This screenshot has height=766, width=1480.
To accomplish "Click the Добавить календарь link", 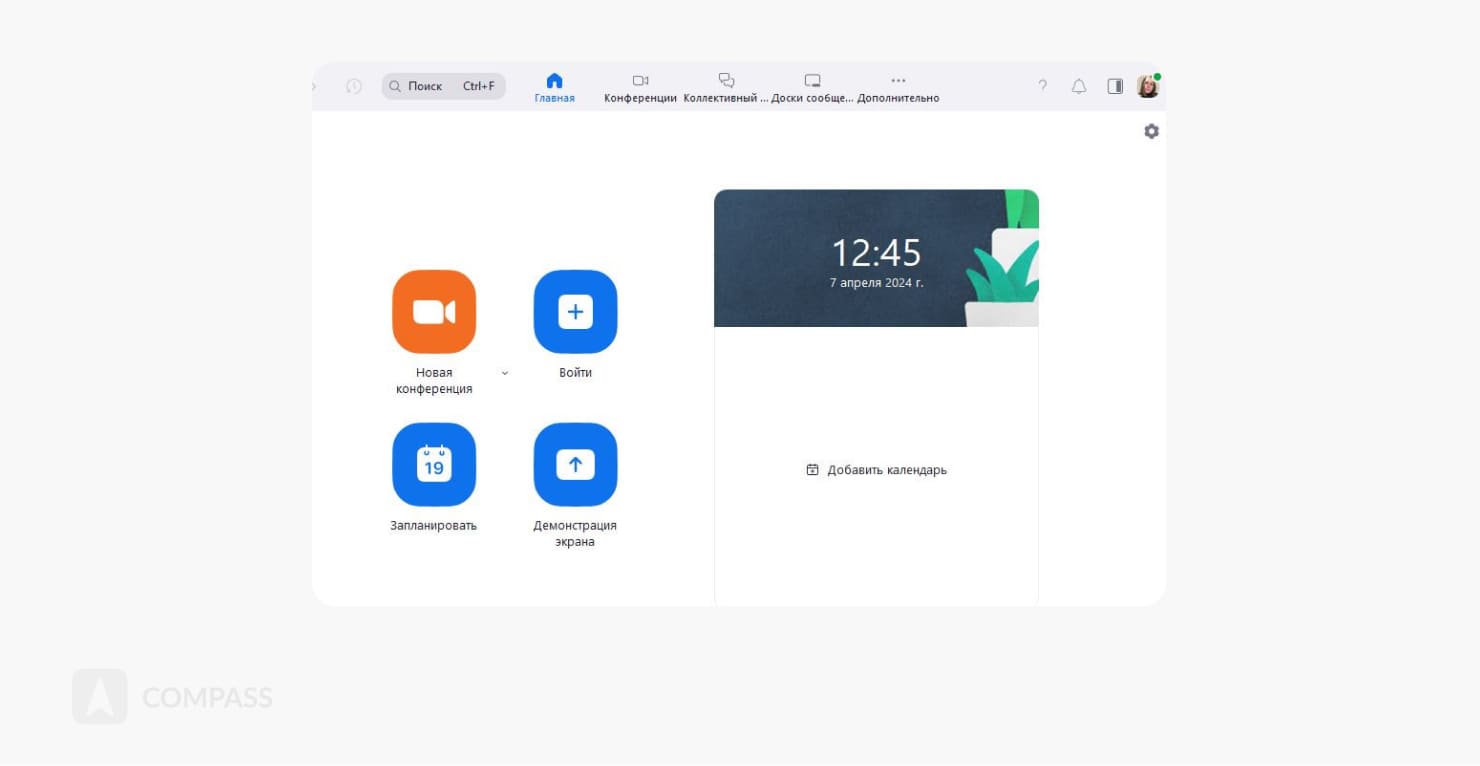I will click(x=876, y=470).
